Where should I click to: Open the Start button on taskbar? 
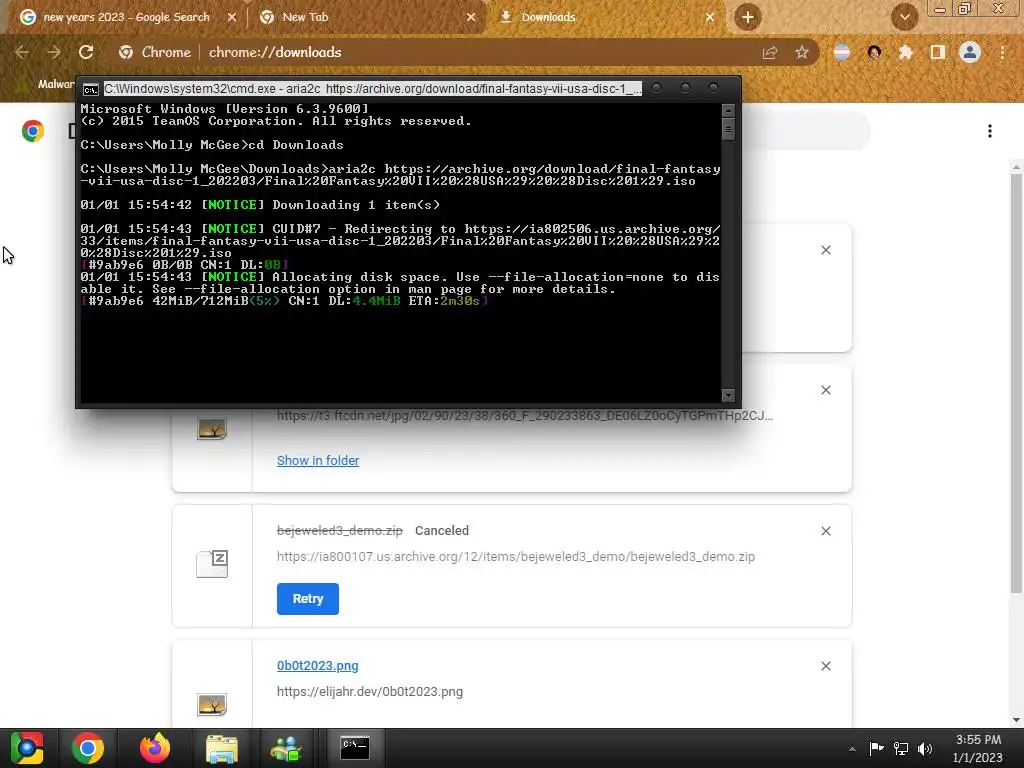(x=27, y=748)
